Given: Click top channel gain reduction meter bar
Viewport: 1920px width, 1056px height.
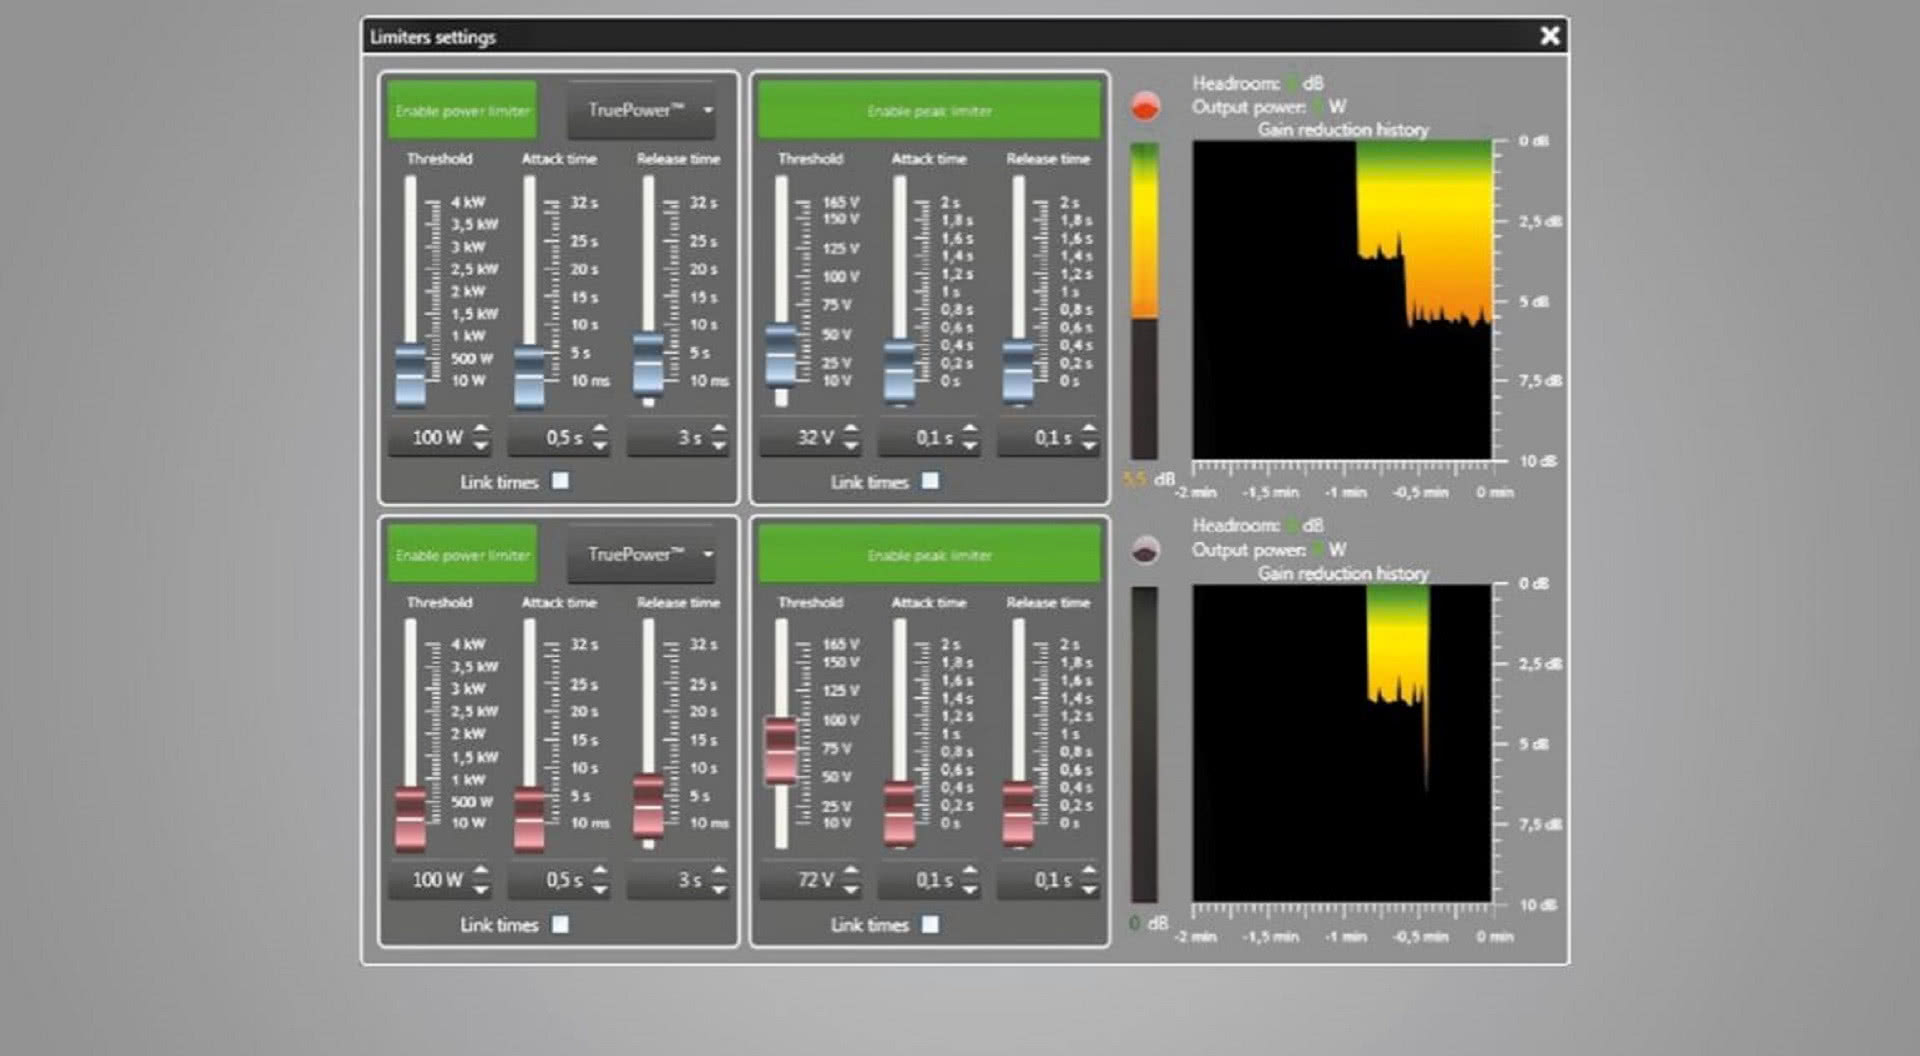Looking at the screenshot, I should pyautogui.click(x=1144, y=300).
